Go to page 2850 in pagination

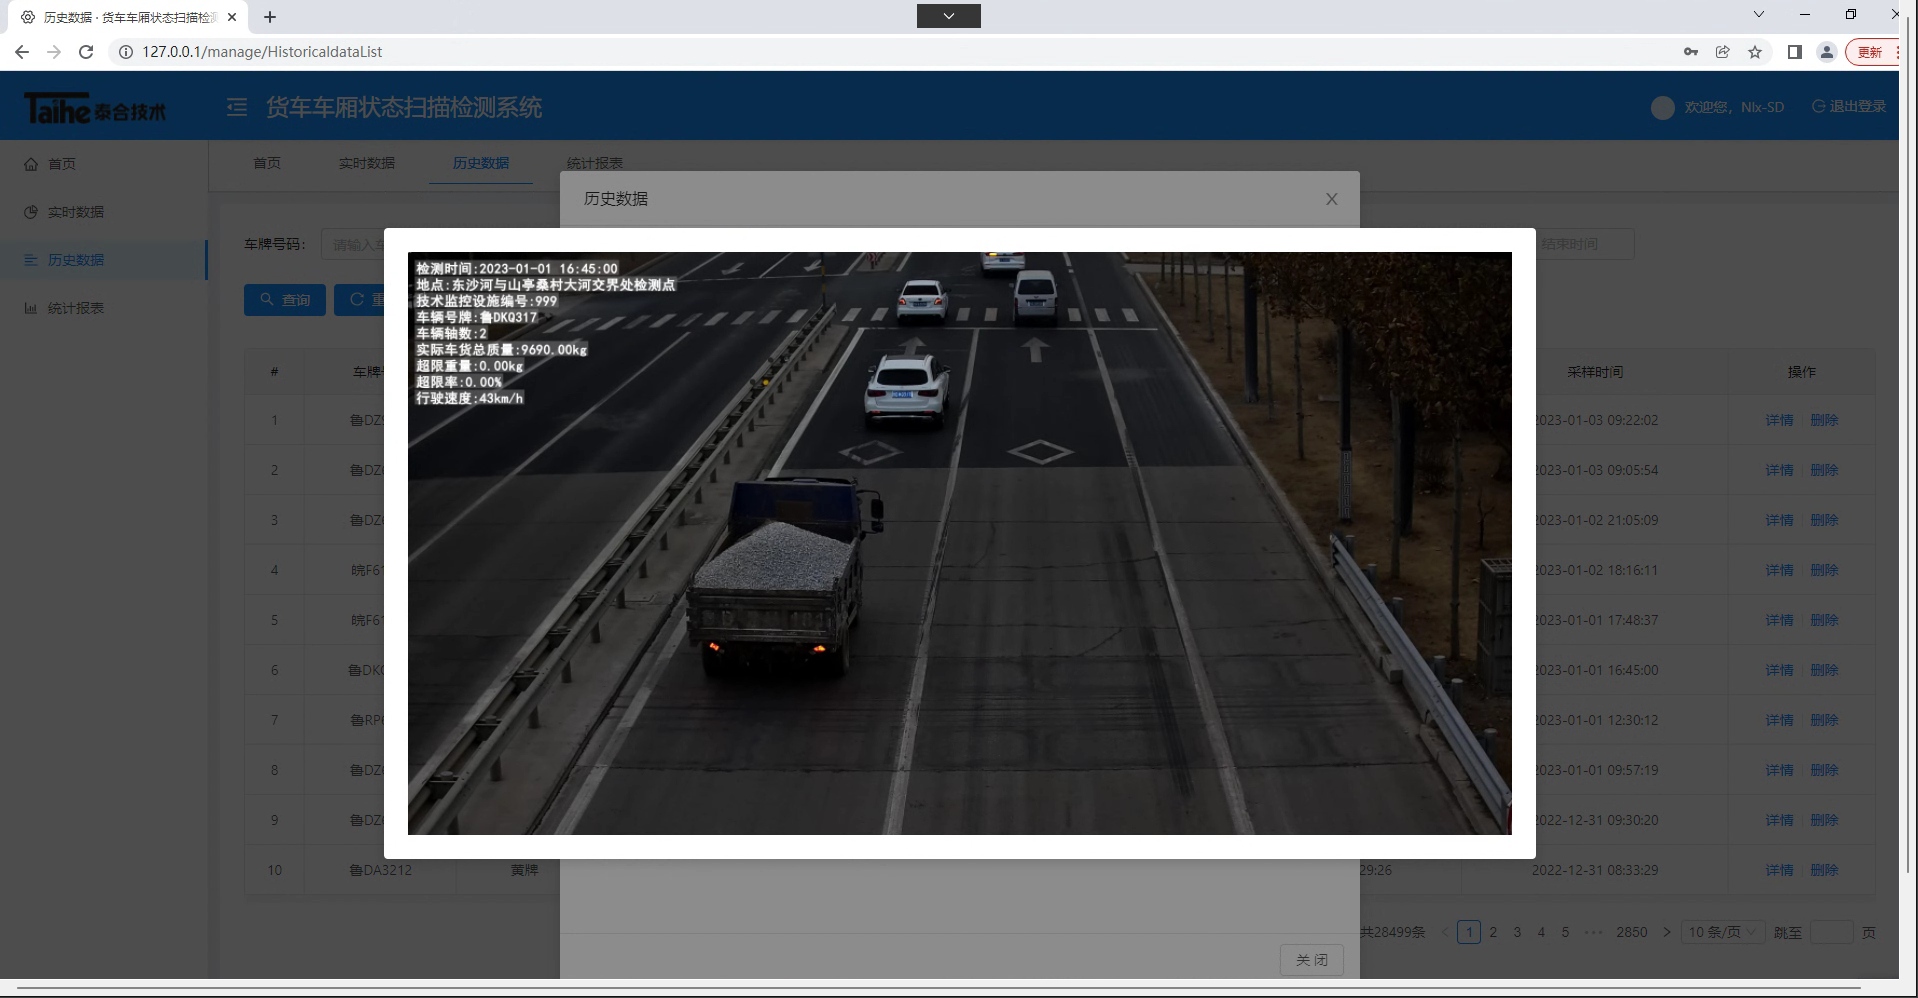(x=1631, y=932)
